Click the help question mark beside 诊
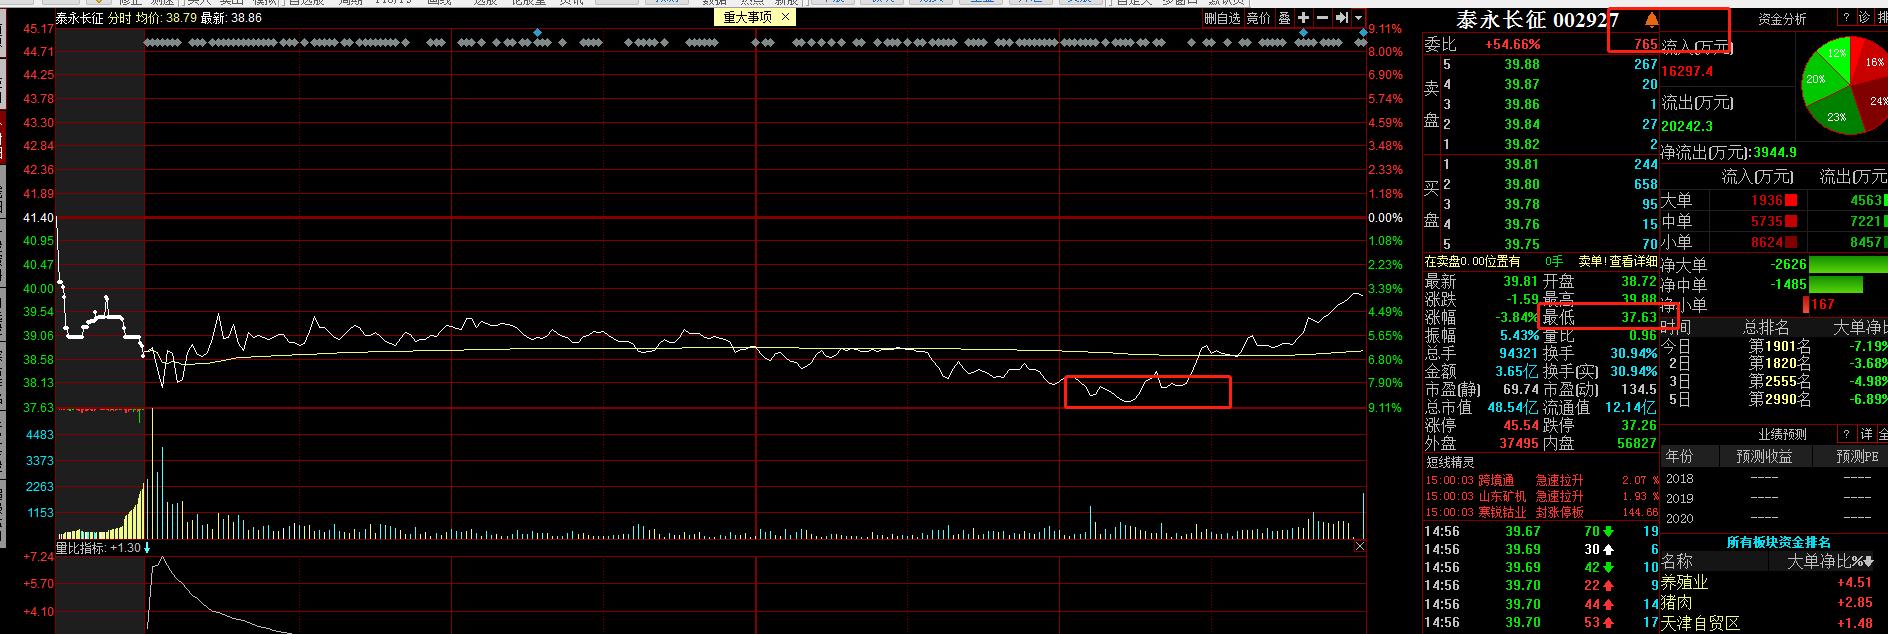Image resolution: width=1888 pixels, height=634 pixels. point(1844,18)
